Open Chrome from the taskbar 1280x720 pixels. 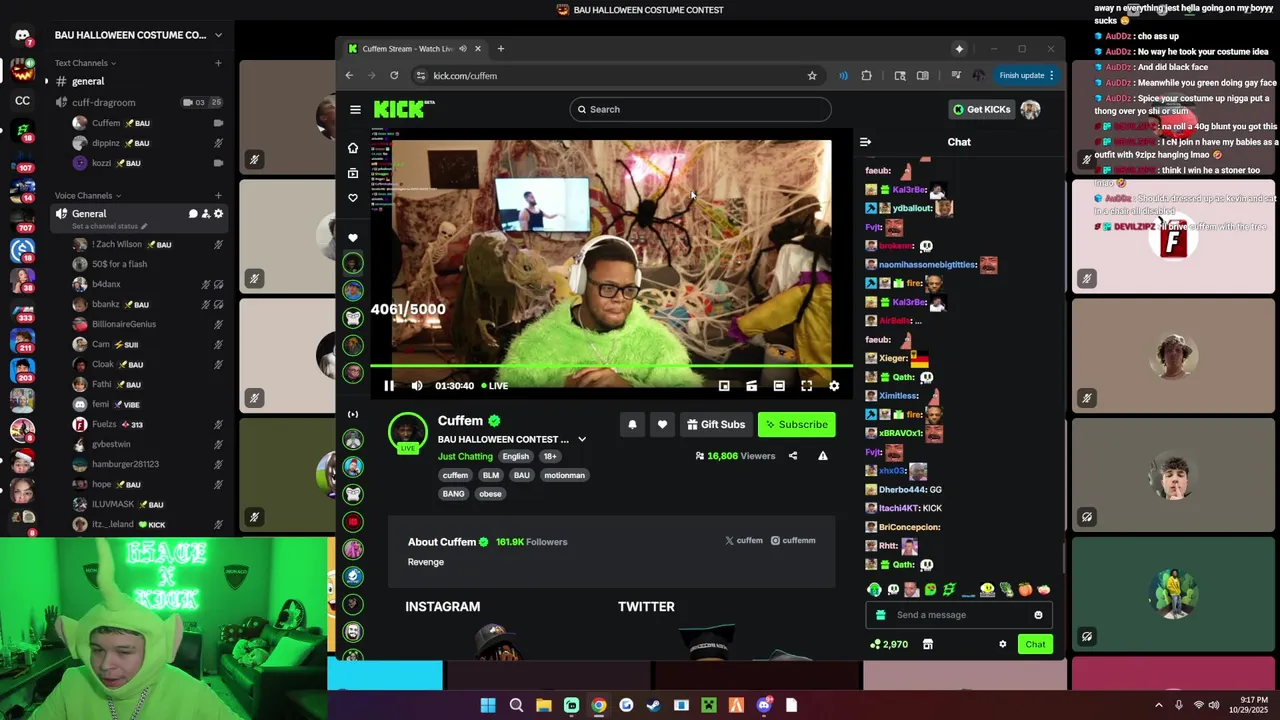598,706
